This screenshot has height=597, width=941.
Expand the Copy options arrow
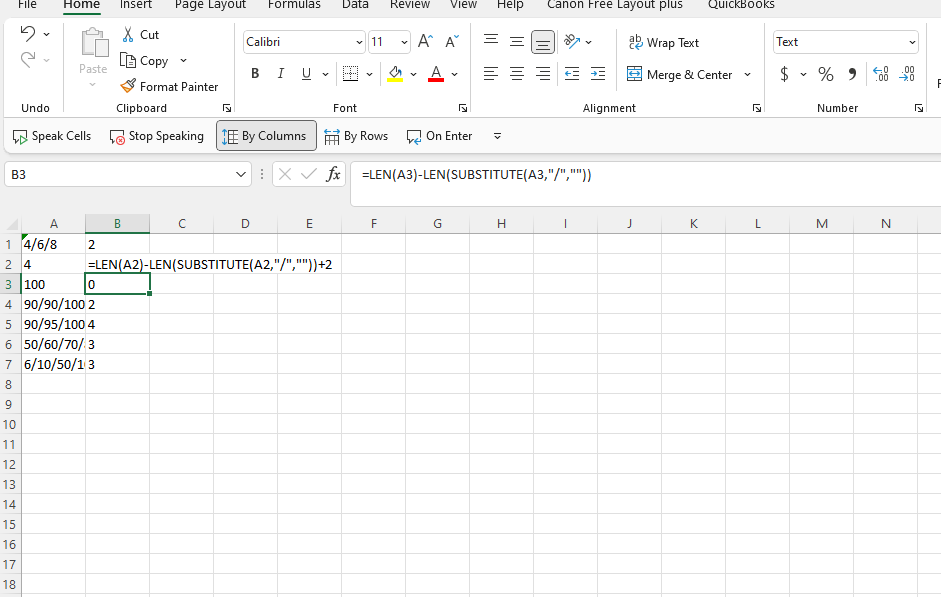coord(184,61)
